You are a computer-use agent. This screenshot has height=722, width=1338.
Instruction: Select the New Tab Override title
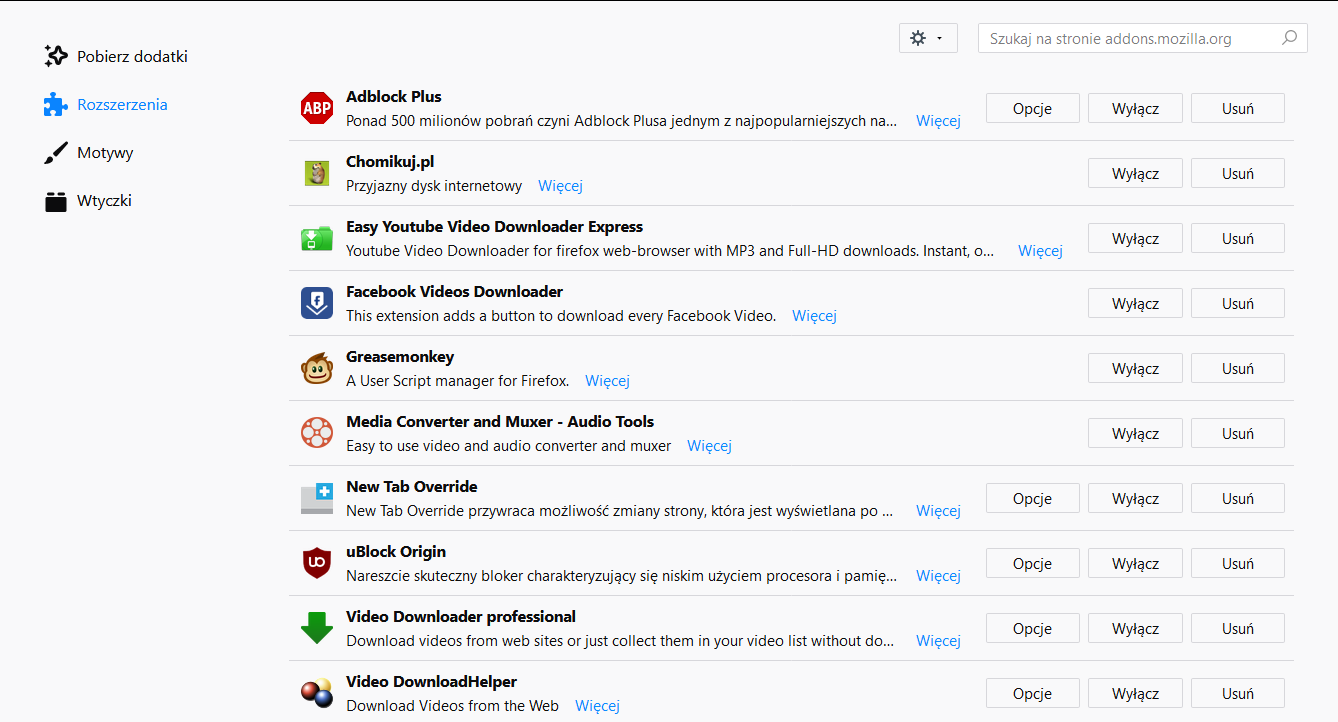[412, 487]
